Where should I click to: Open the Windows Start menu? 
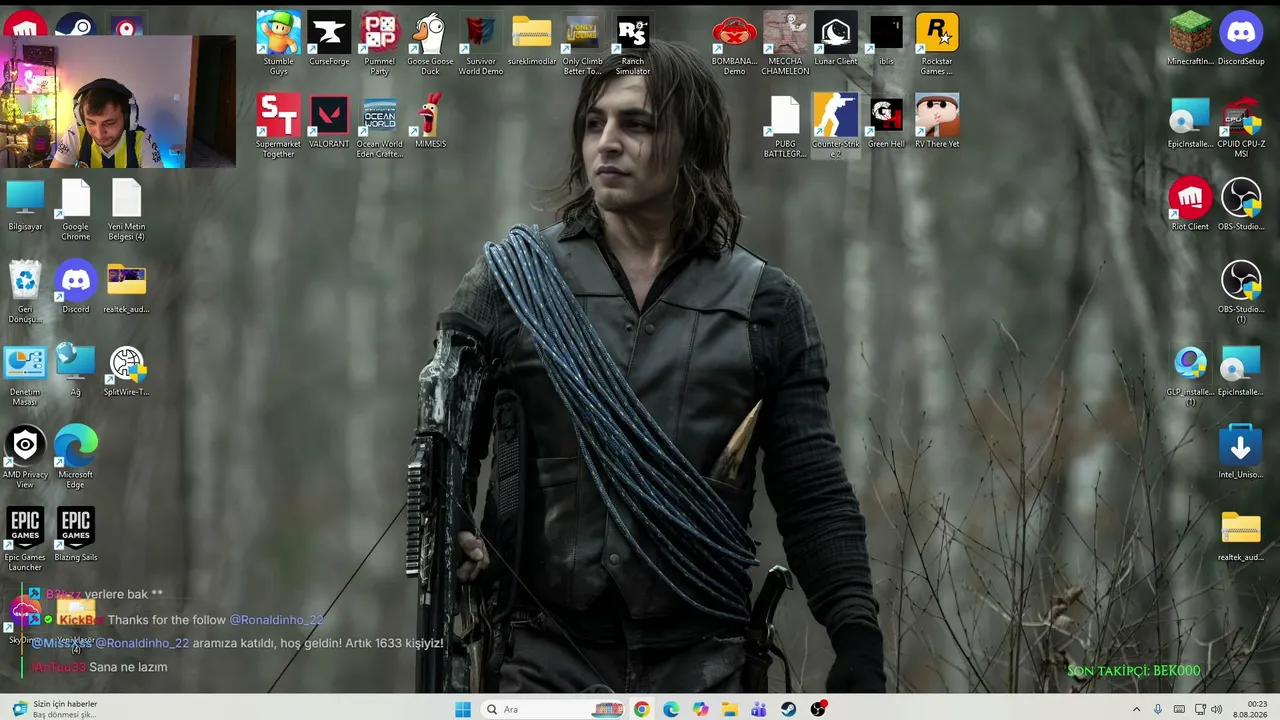(x=463, y=709)
